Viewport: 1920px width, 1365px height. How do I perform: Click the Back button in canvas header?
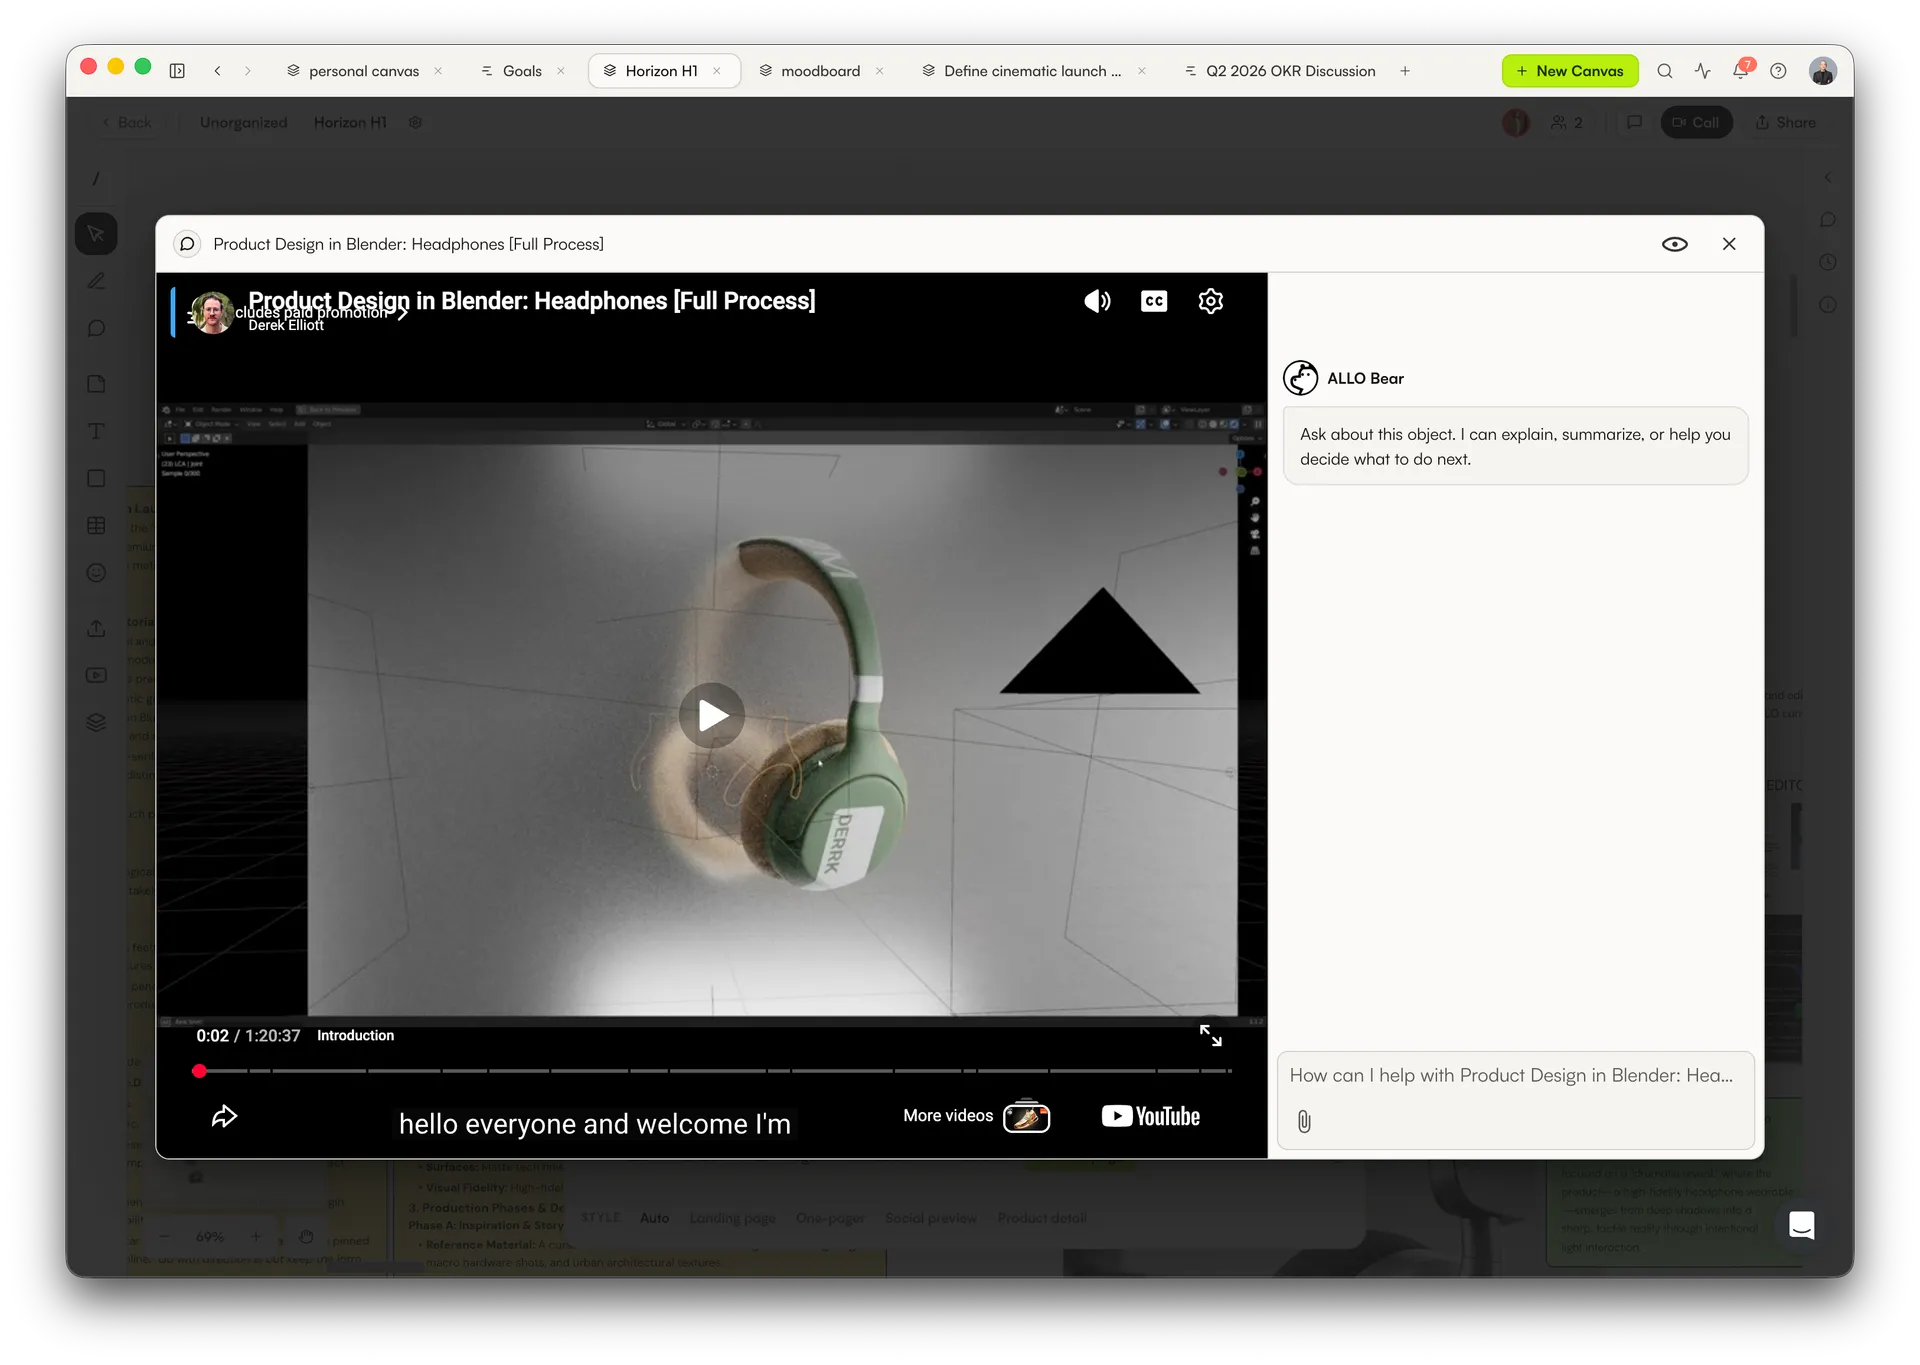click(127, 122)
